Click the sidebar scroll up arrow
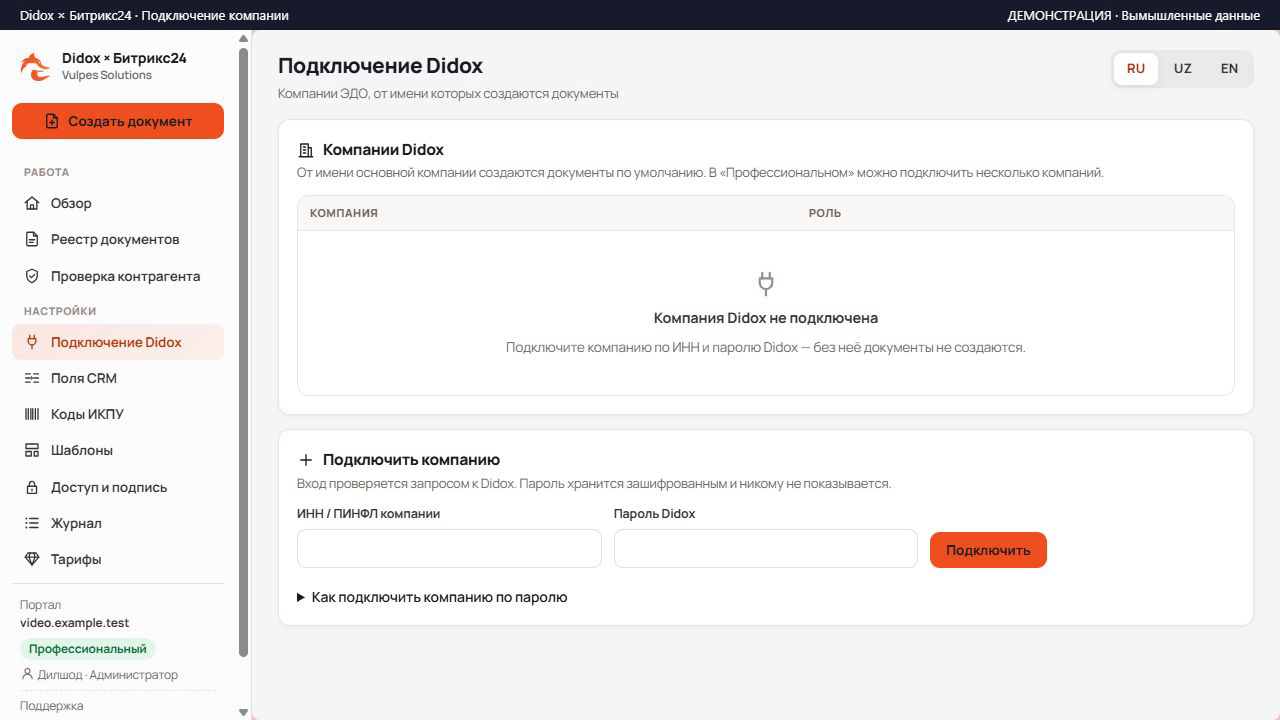The image size is (1280, 720). [243, 39]
